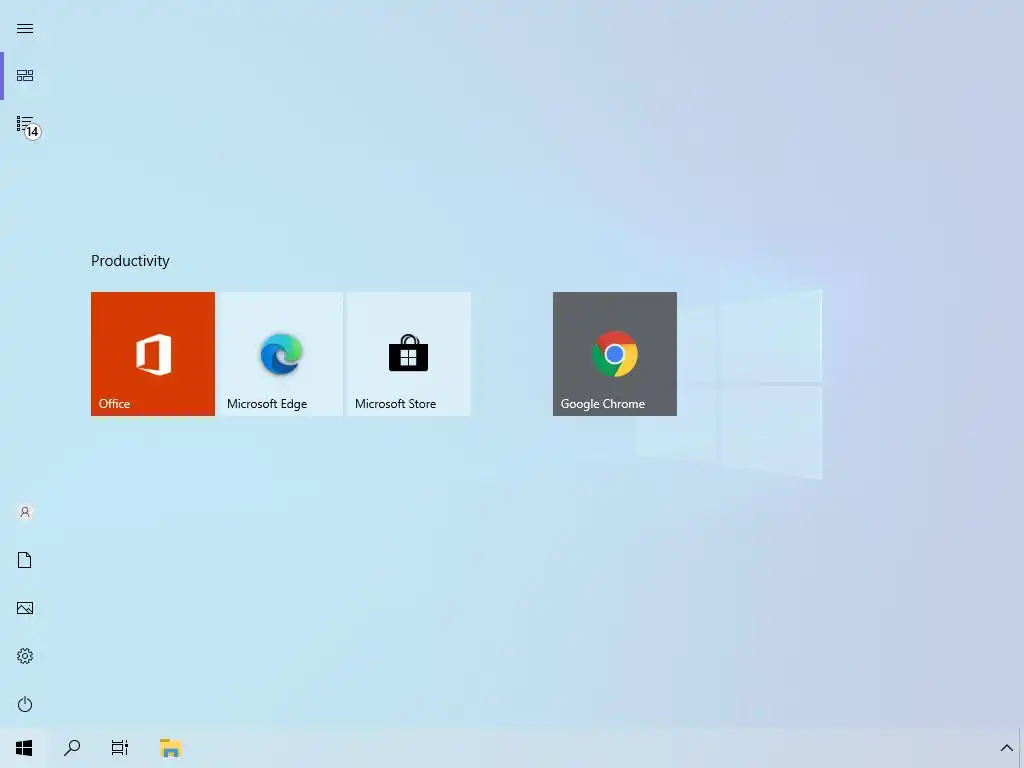Click the Show desktop sliver
The width and height of the screenshot is (1024, 768).
(x=1021, y=748)
